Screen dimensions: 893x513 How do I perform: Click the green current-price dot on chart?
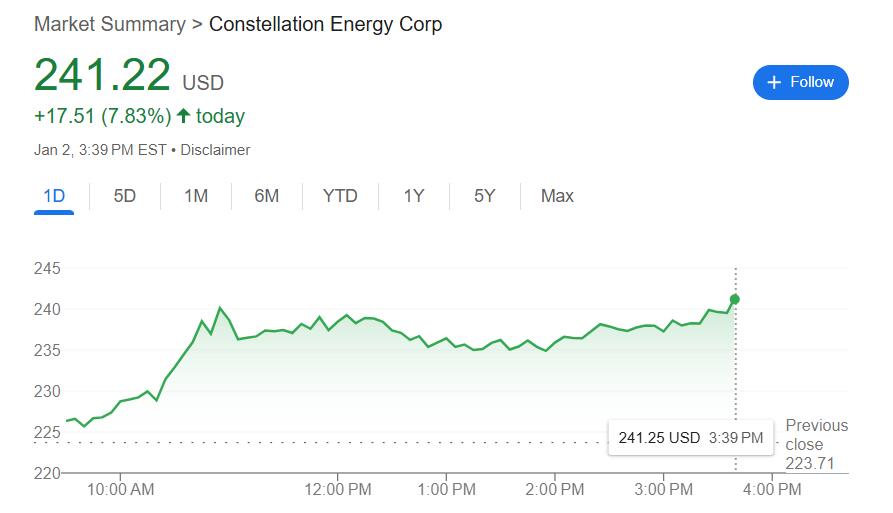coord(736,299)
